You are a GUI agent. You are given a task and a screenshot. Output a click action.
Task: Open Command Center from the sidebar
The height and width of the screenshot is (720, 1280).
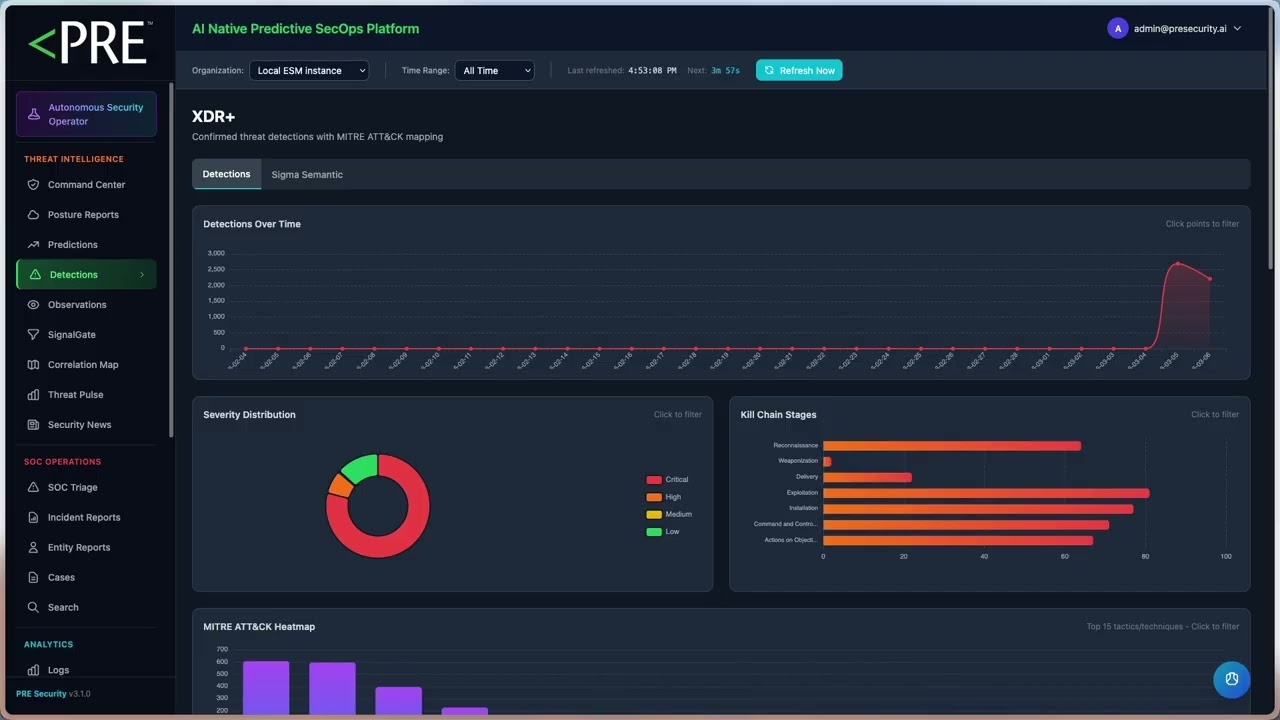86,185
